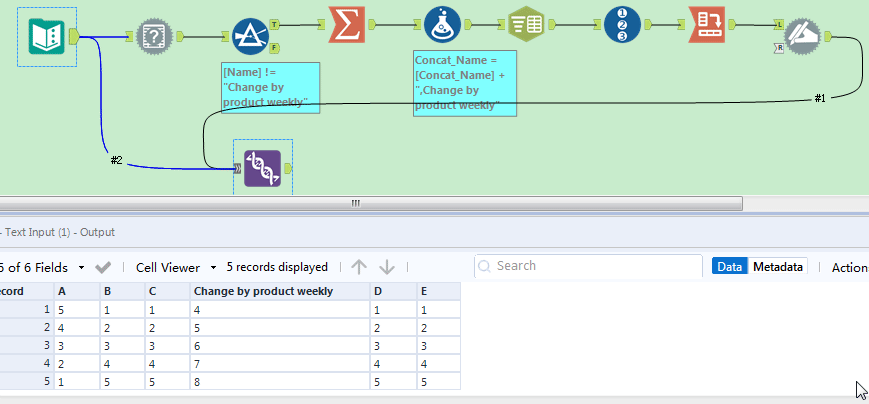Select the Dynamic Select tool with question mark
Image resolution: width=869 pixels, height=404 pixels.
click(155, 37)
